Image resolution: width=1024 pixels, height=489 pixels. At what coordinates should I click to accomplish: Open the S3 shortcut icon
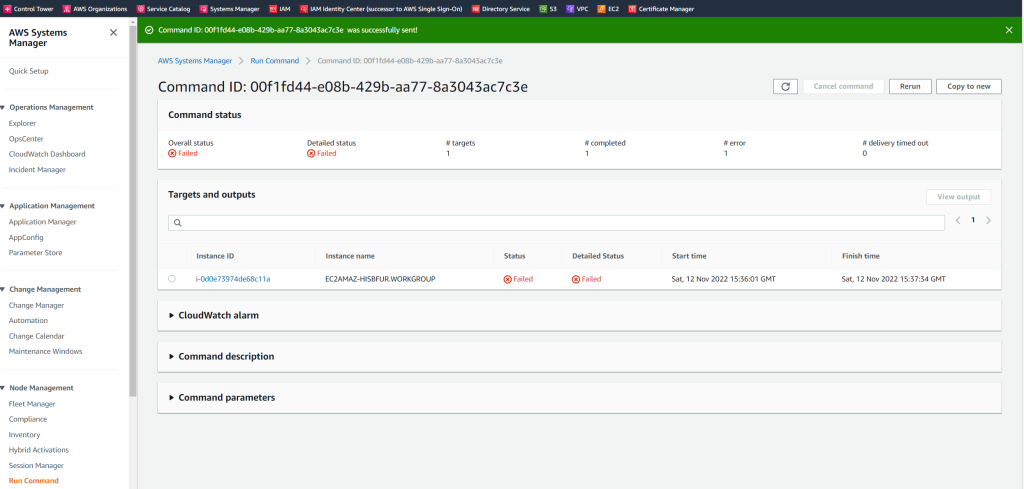pyautogui.click(x=543, y=9)
